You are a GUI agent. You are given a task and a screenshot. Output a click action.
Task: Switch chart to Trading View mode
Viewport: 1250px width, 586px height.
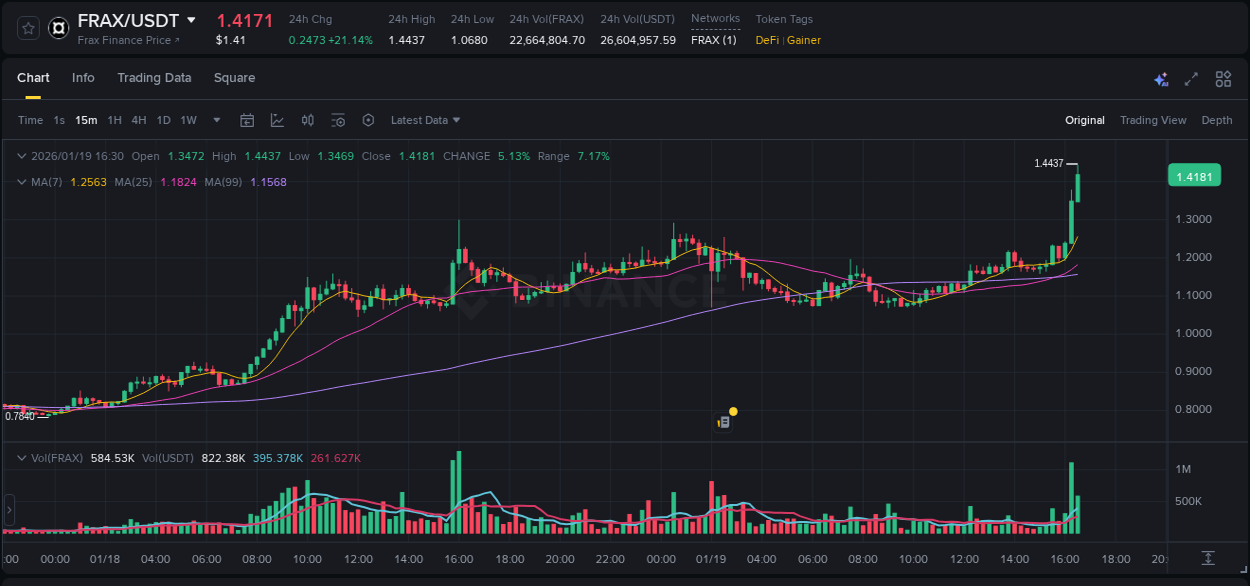click(x=1153, y=120)
